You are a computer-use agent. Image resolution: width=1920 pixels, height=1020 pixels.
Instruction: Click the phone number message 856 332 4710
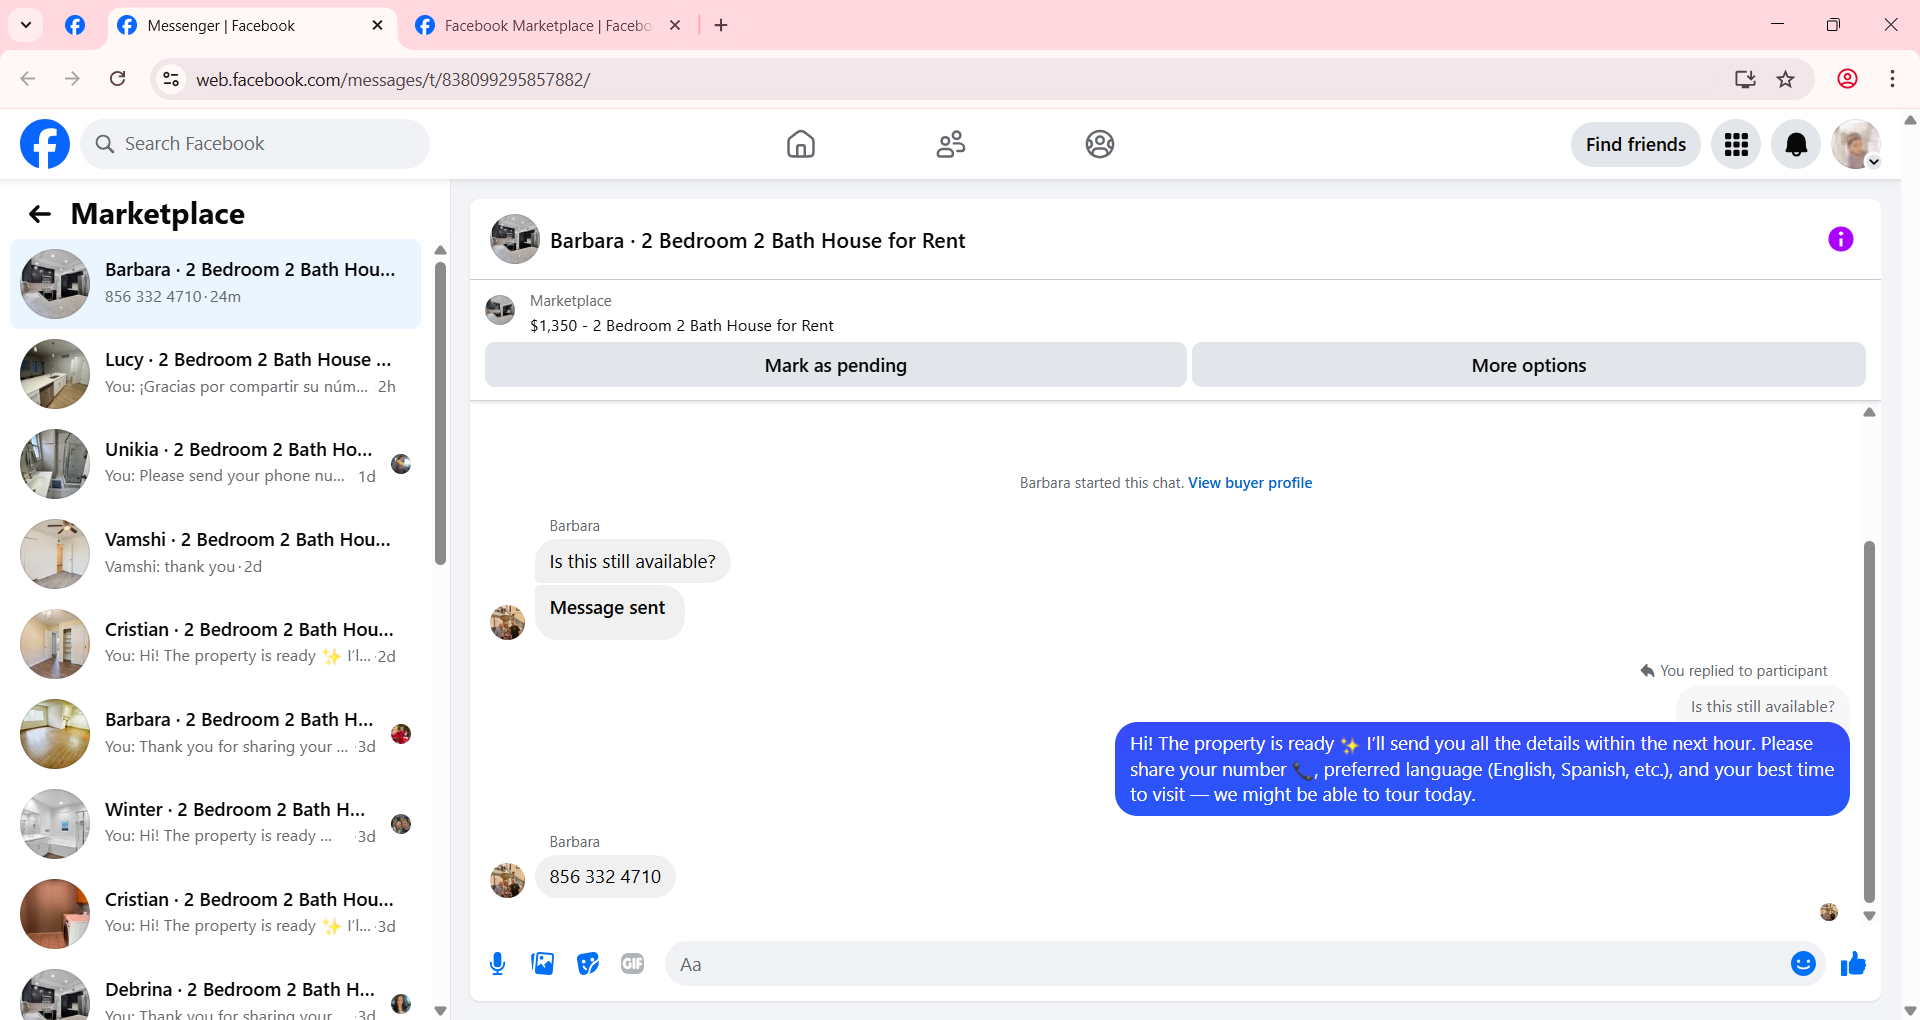[x=605, y=877]
